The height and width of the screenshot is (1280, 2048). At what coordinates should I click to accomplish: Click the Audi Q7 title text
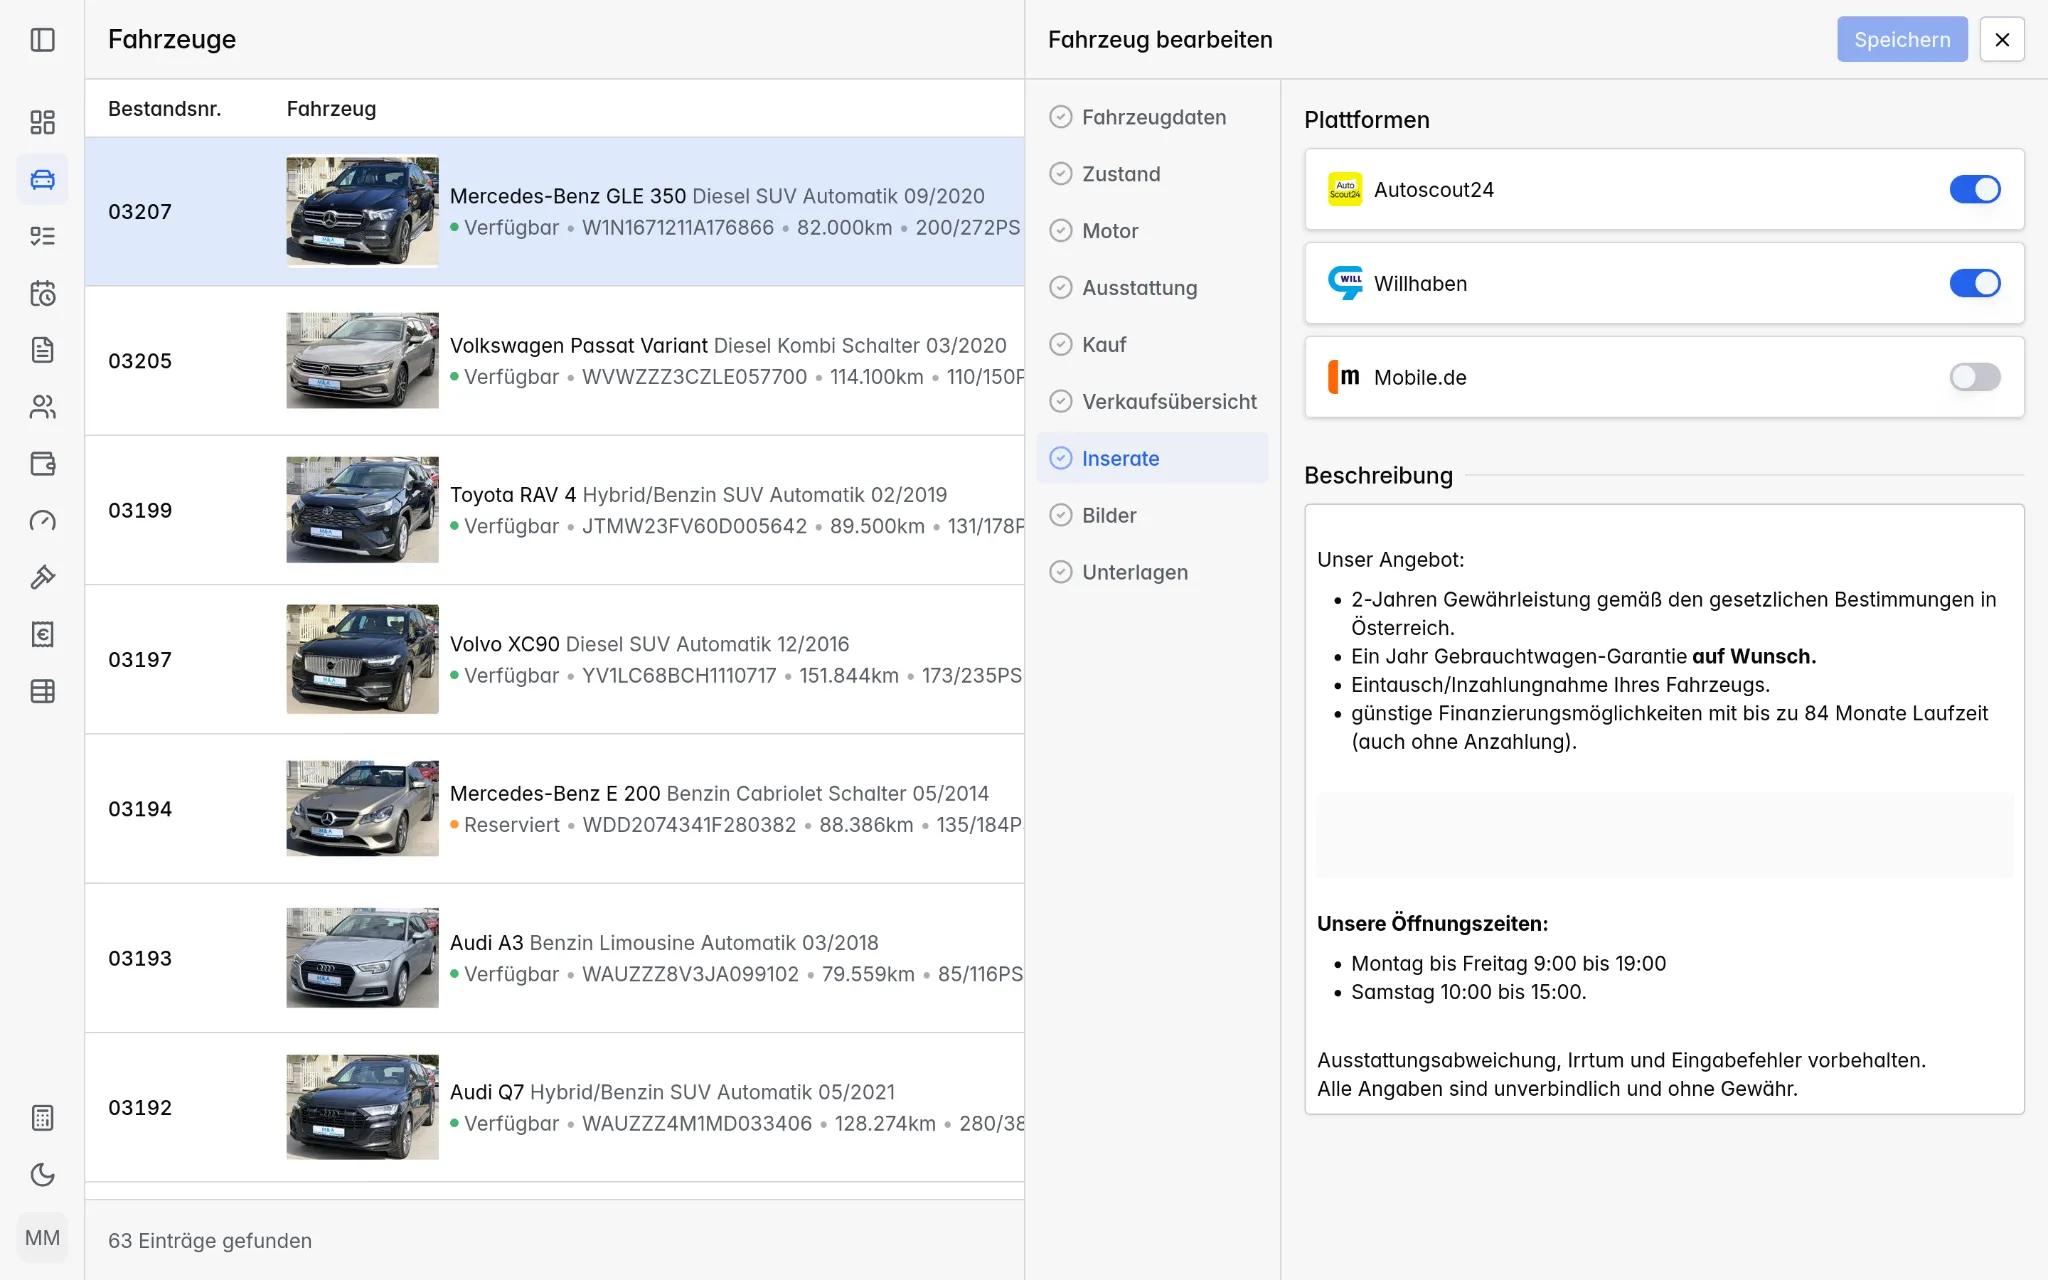(x=487, y=1092)
